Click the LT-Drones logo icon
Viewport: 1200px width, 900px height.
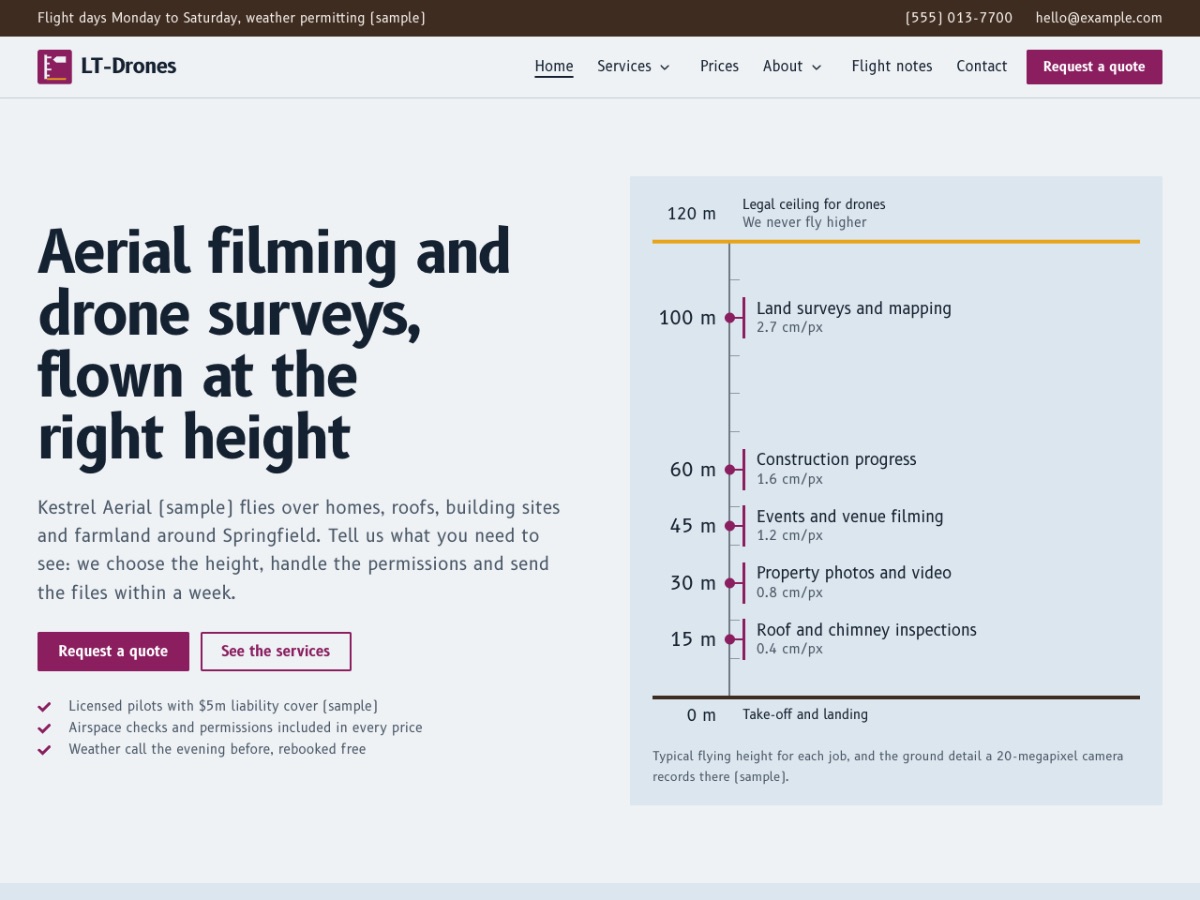point(55,67)
